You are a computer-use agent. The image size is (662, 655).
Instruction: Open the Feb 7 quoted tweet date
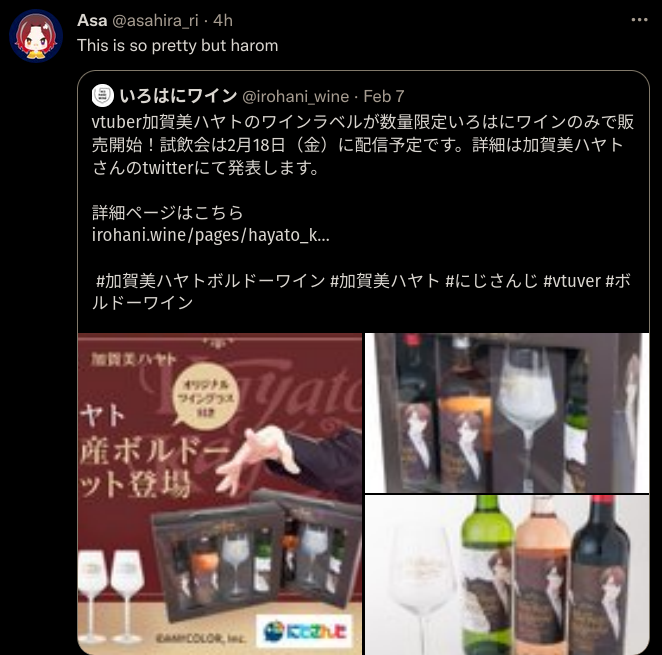pyautogui.click(x=384, y=96)
